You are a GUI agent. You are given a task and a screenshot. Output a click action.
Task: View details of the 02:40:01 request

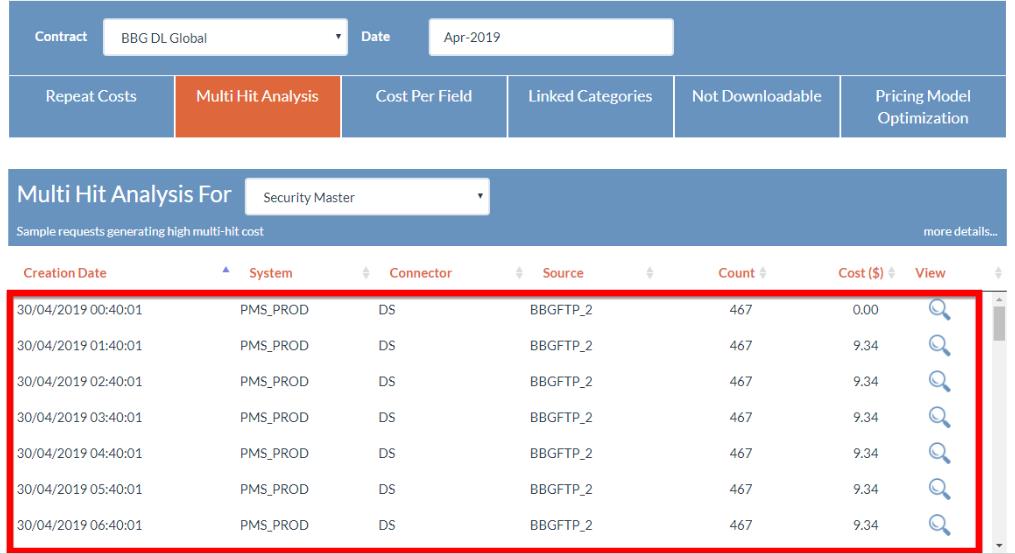pos(938,381)
